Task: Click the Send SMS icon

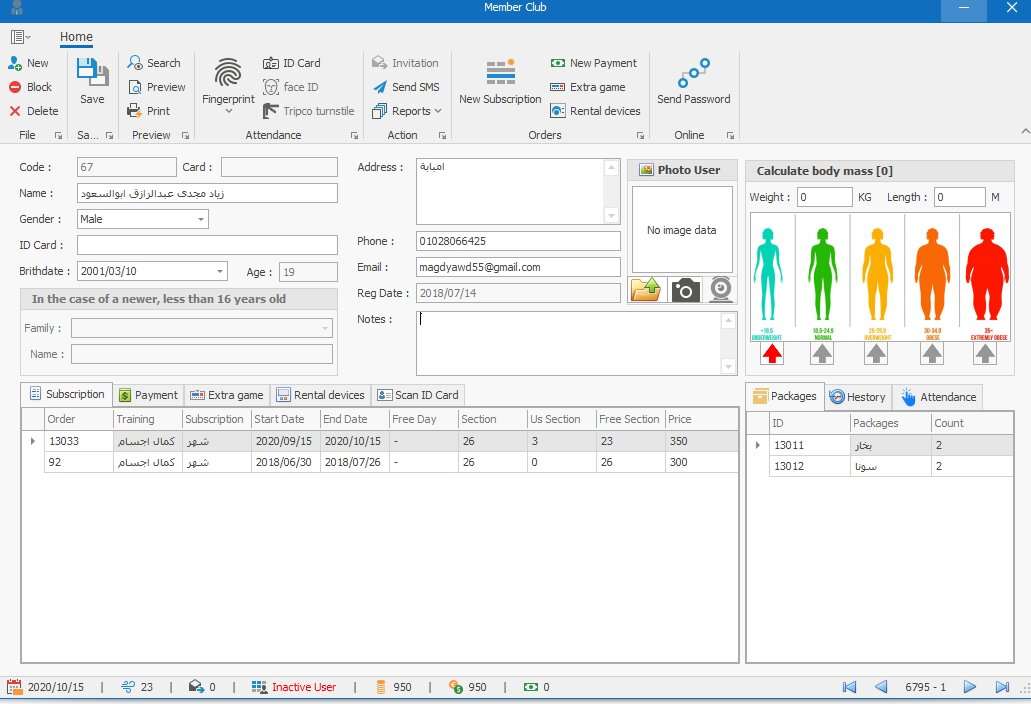Action: 380,87
